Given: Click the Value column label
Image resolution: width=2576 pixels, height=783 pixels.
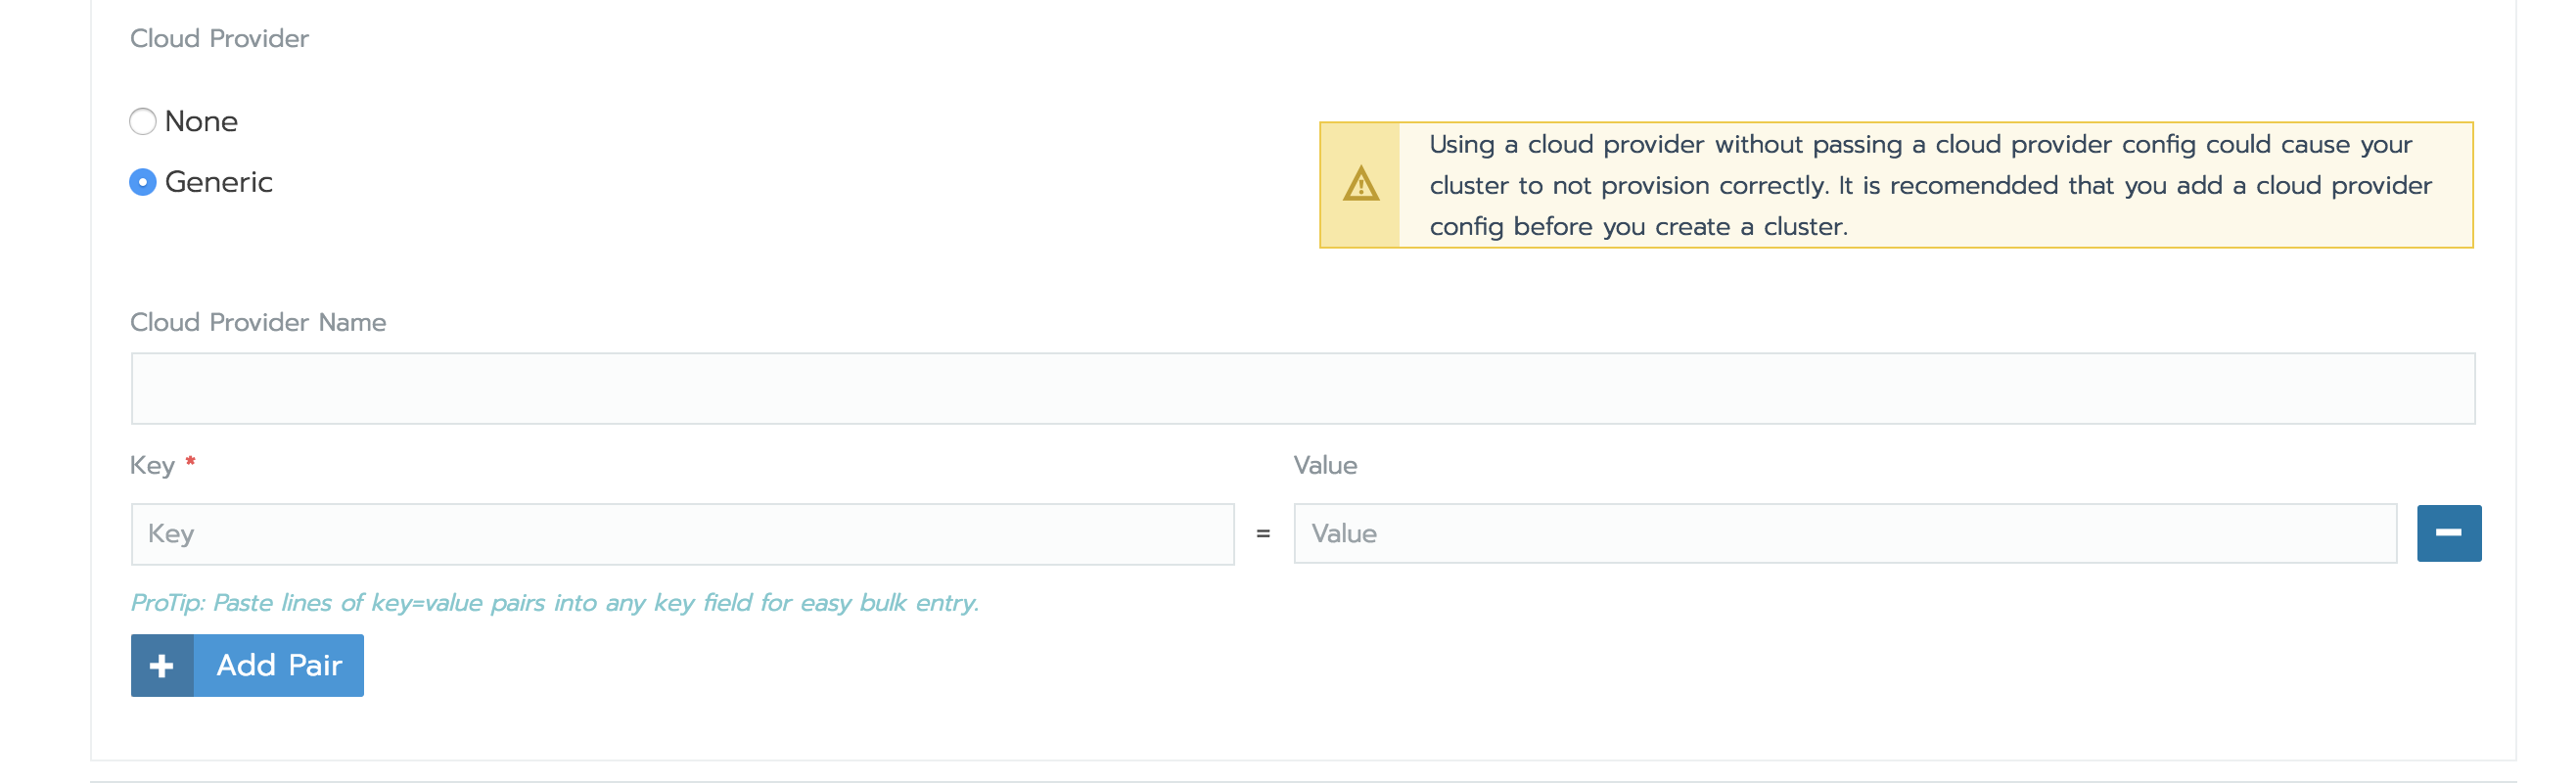Looking at the screenshot, I should [1325, 466].
